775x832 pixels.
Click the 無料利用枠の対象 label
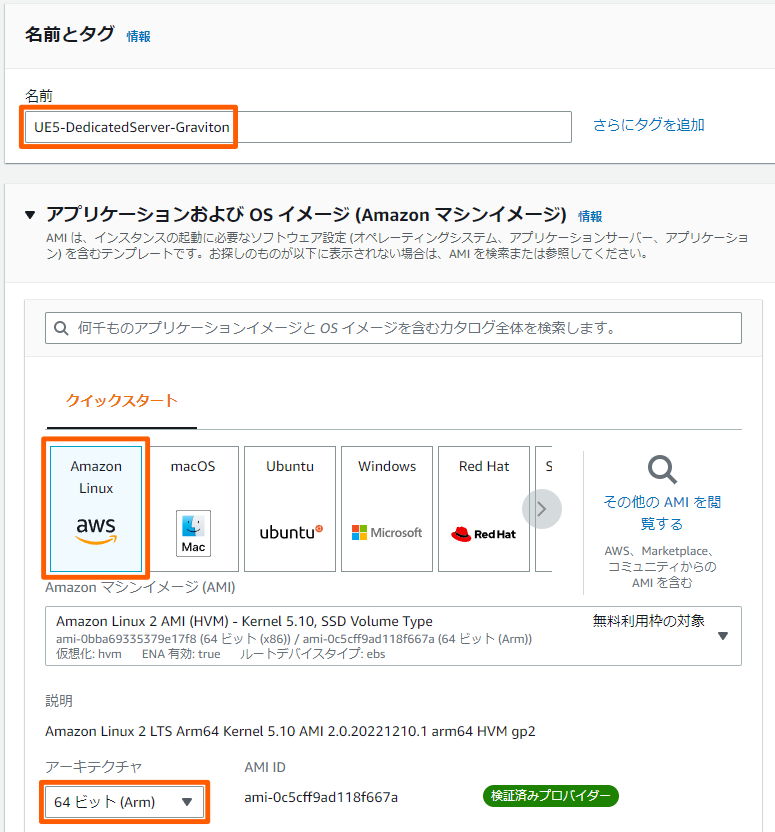point(648,620)
